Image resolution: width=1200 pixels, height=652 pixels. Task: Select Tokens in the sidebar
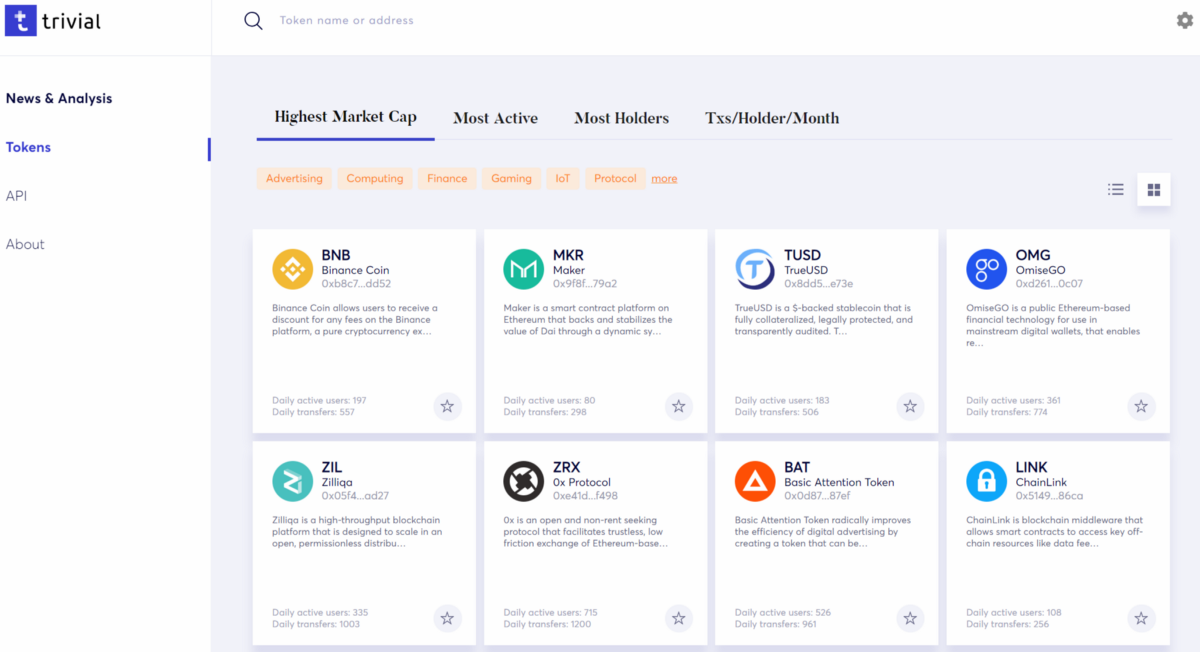click(x=28, y=147)
